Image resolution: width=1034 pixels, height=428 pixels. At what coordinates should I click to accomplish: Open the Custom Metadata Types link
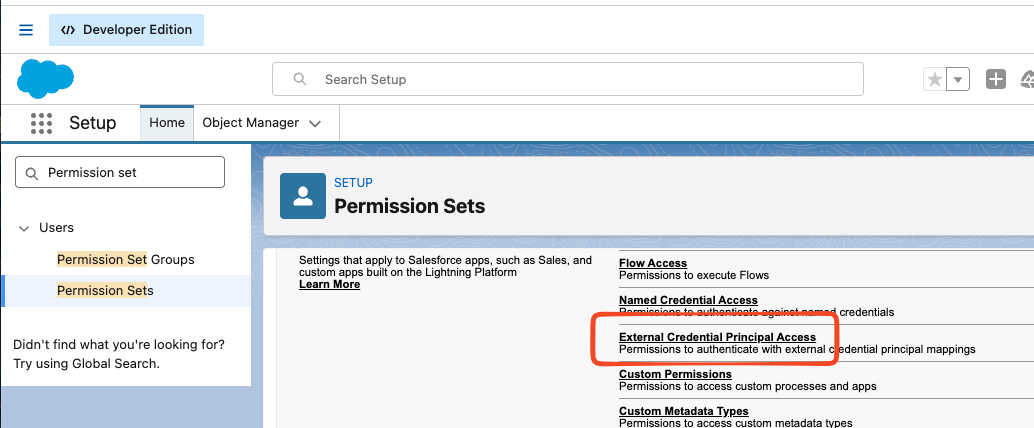click(684, 411)
